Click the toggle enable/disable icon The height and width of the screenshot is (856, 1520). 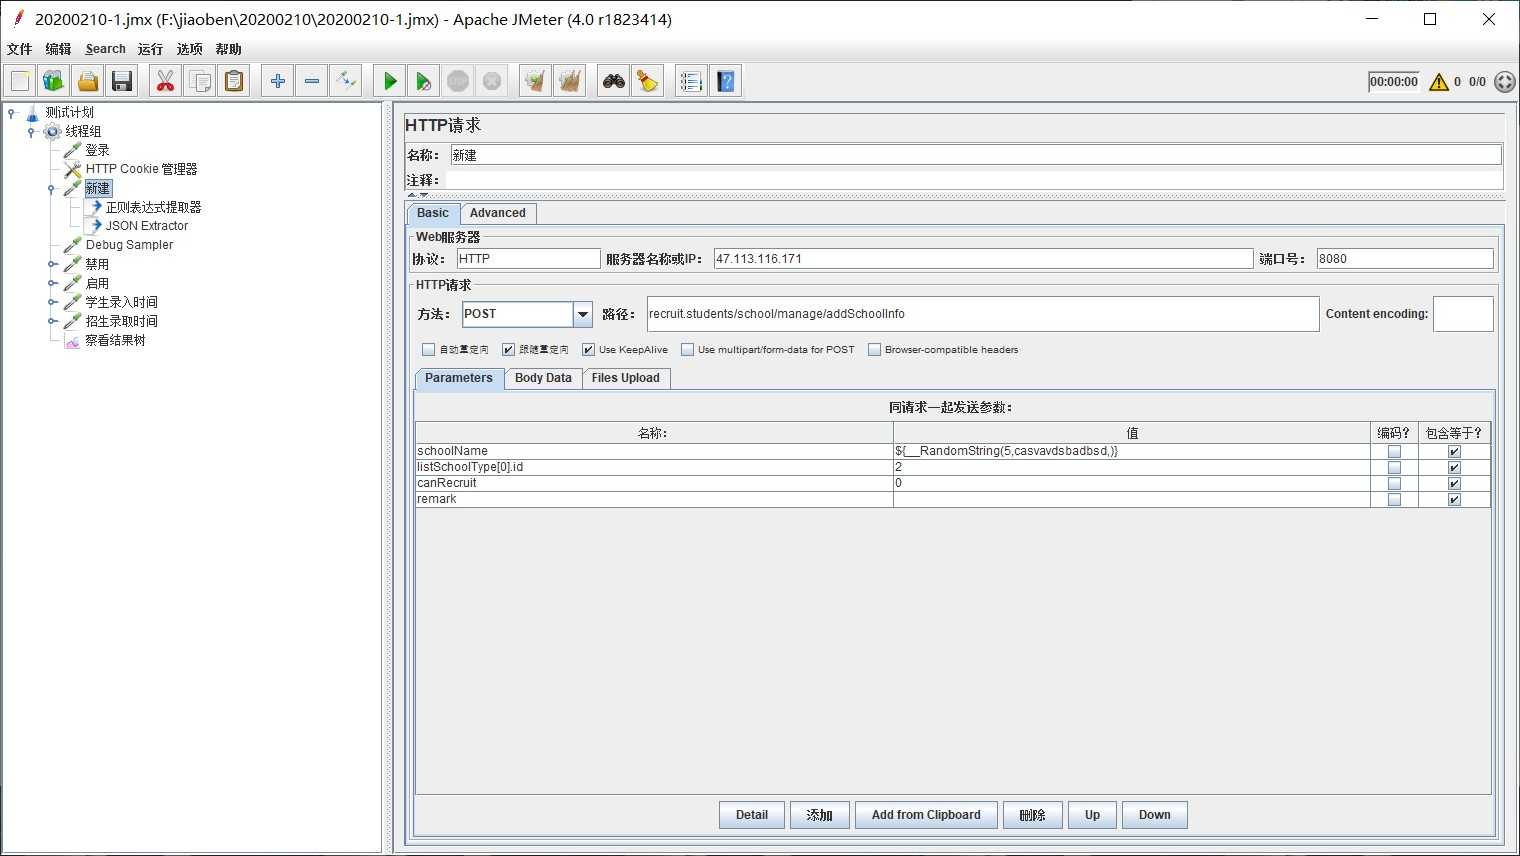tap(346, 81)
